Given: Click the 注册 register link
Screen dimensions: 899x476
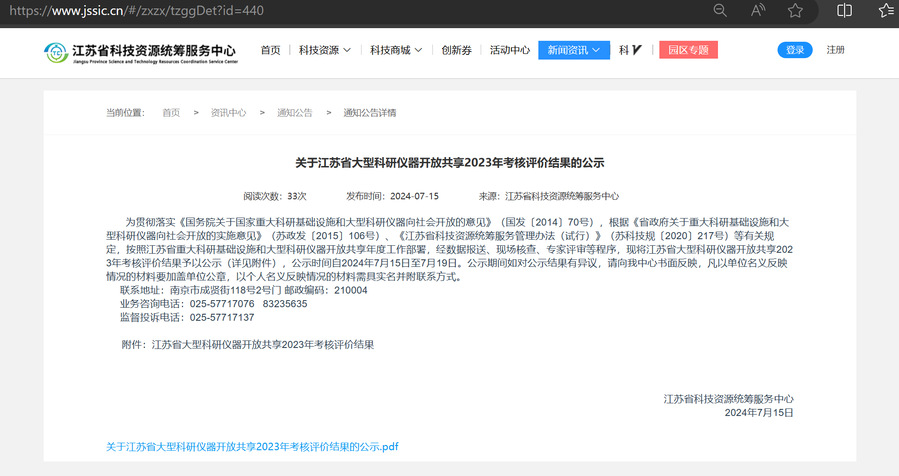Looking at the screenshot, I should pos(835,50).
